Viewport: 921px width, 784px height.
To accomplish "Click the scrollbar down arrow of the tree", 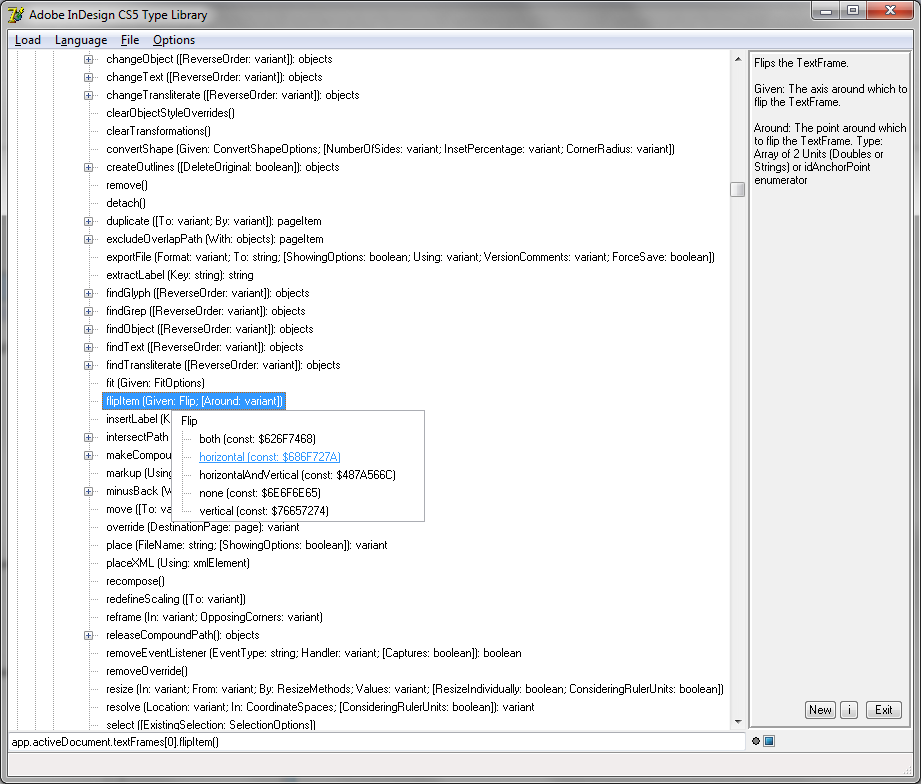I will [x=738, y=722].
